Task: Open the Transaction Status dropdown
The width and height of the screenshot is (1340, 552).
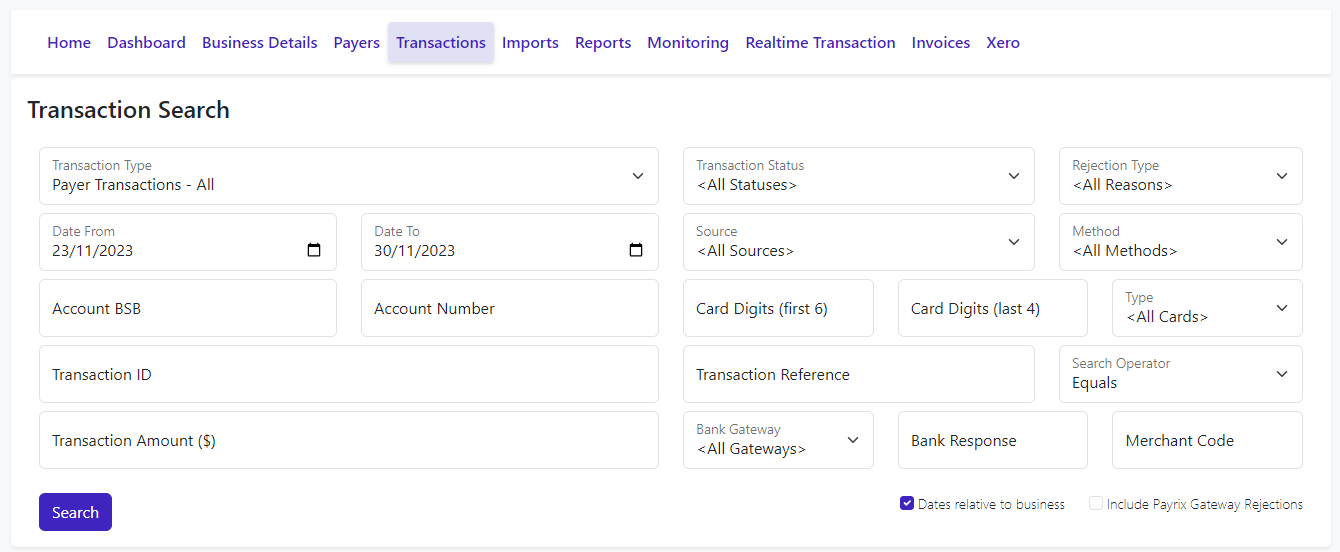Action: click(x=858, y=176)
